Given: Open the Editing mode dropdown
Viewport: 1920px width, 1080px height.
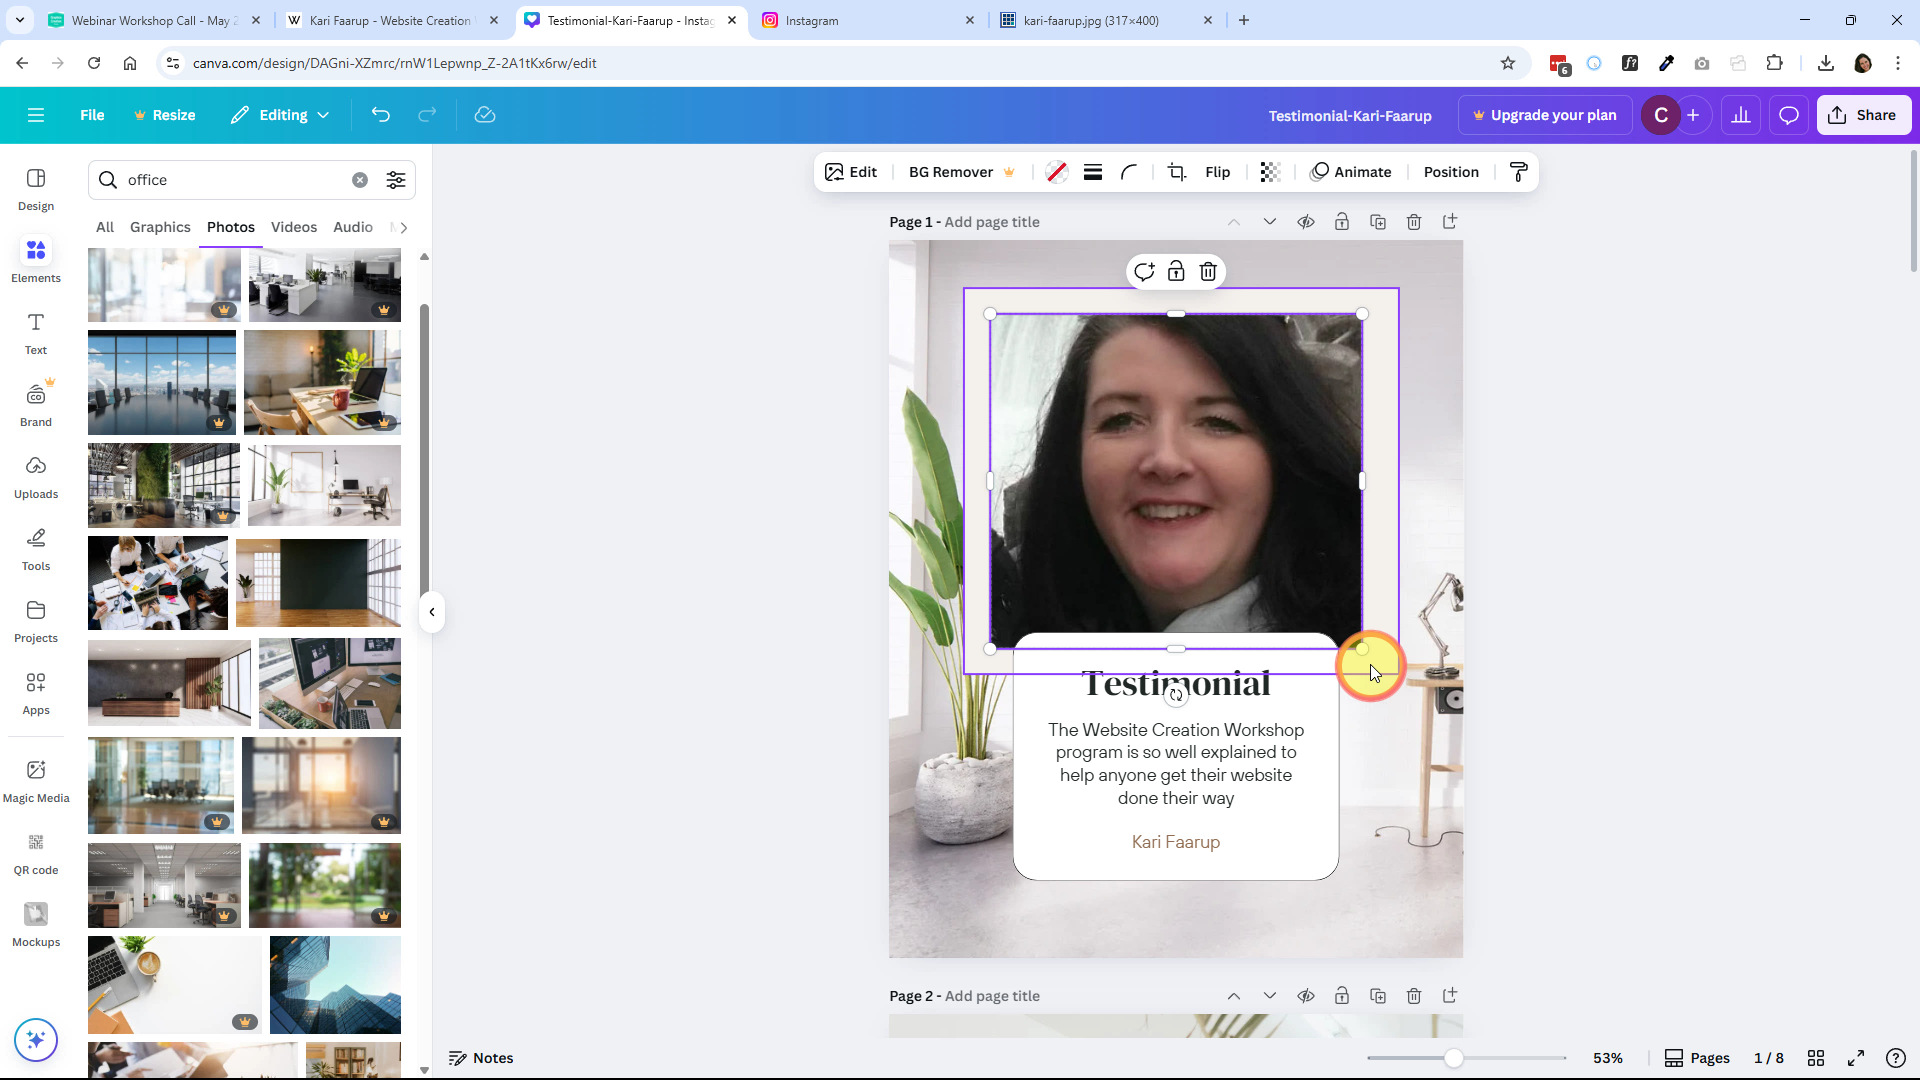Looking at the screenshot, I should point(280,115).
